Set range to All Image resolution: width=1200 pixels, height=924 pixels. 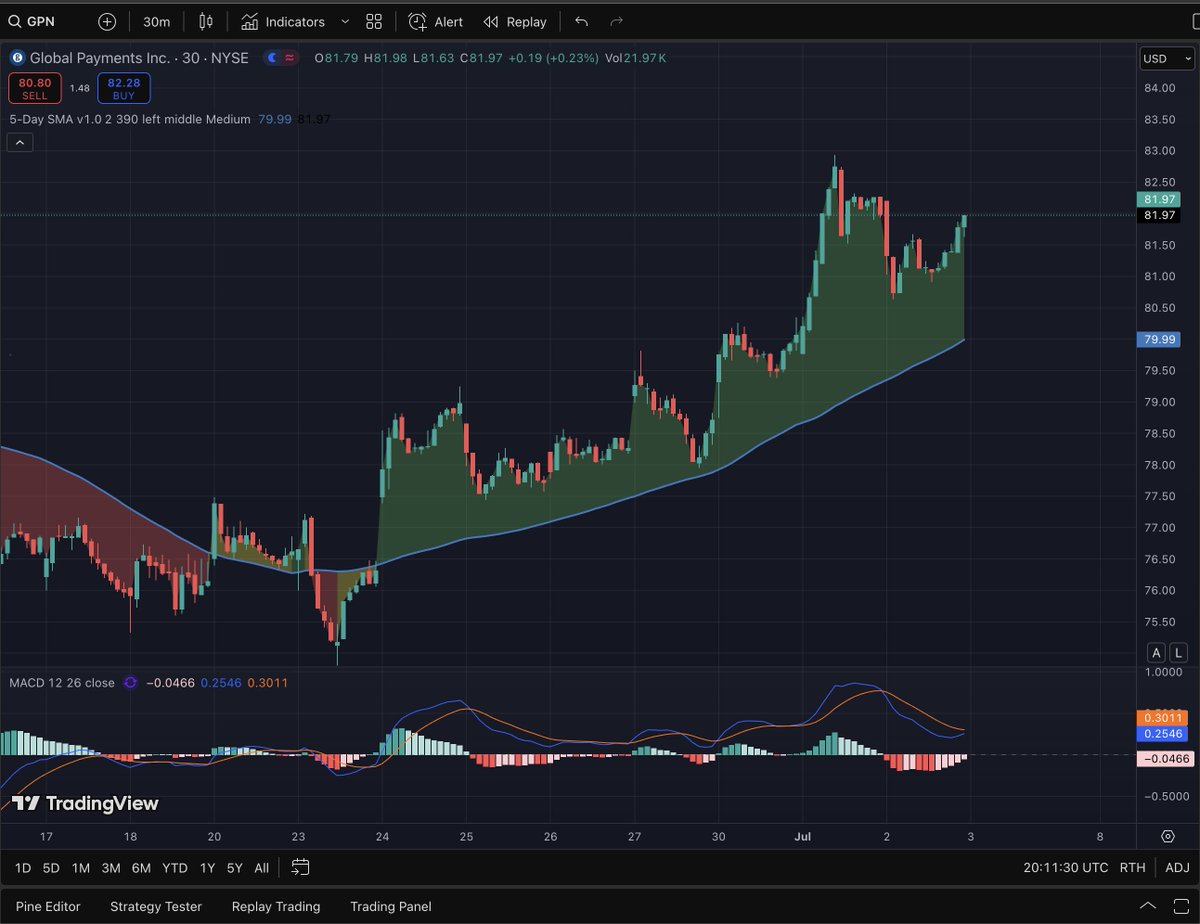tap(261, 867)
